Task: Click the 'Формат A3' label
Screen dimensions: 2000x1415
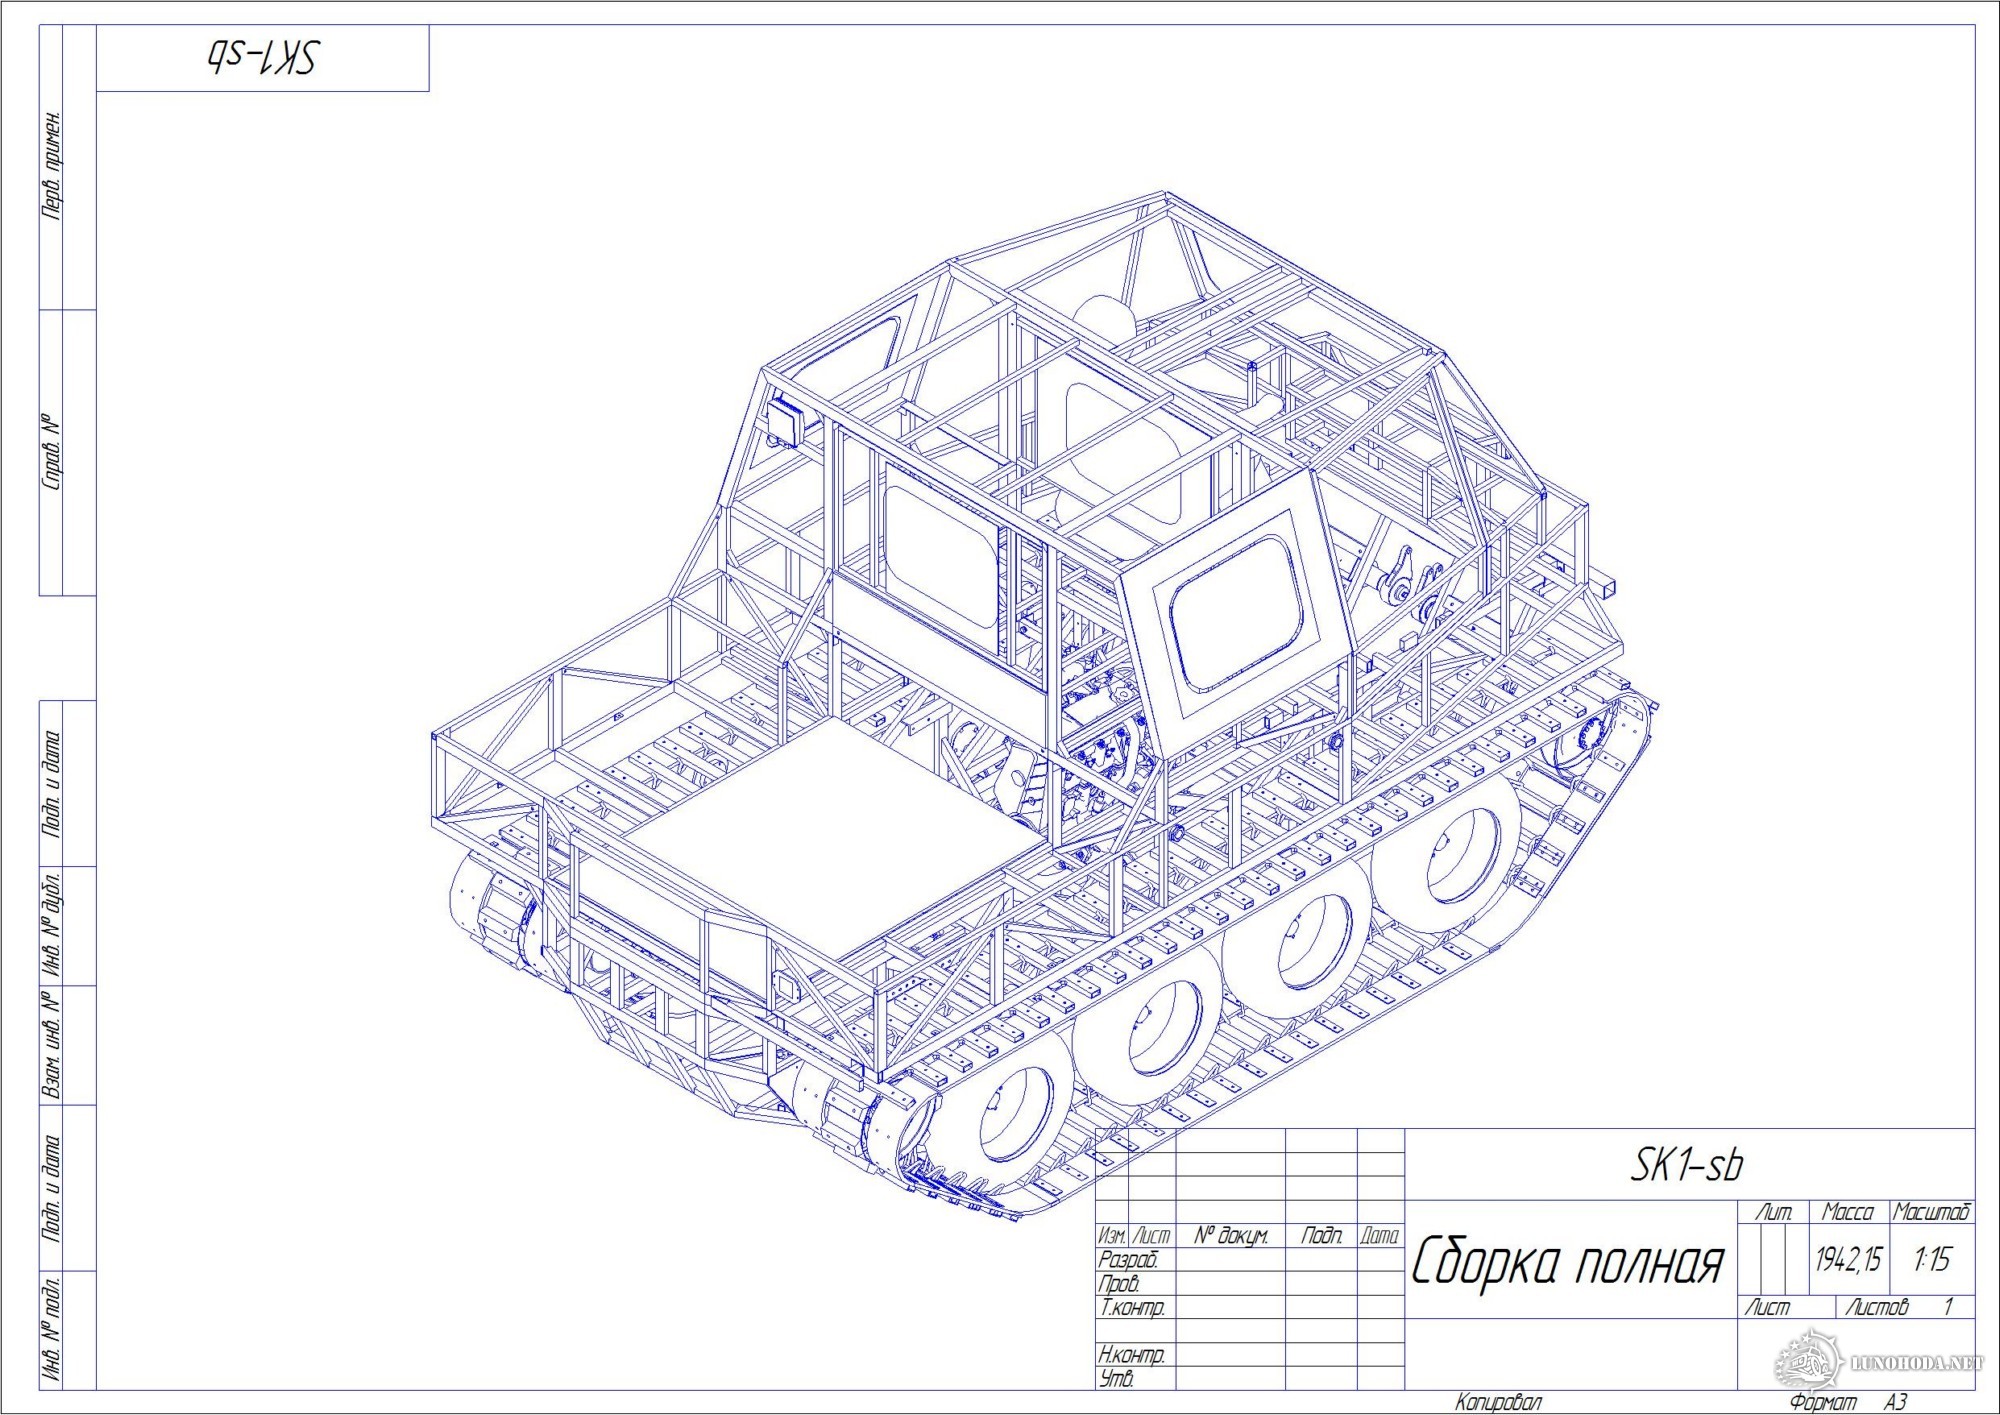Action: (1847, 1402)
